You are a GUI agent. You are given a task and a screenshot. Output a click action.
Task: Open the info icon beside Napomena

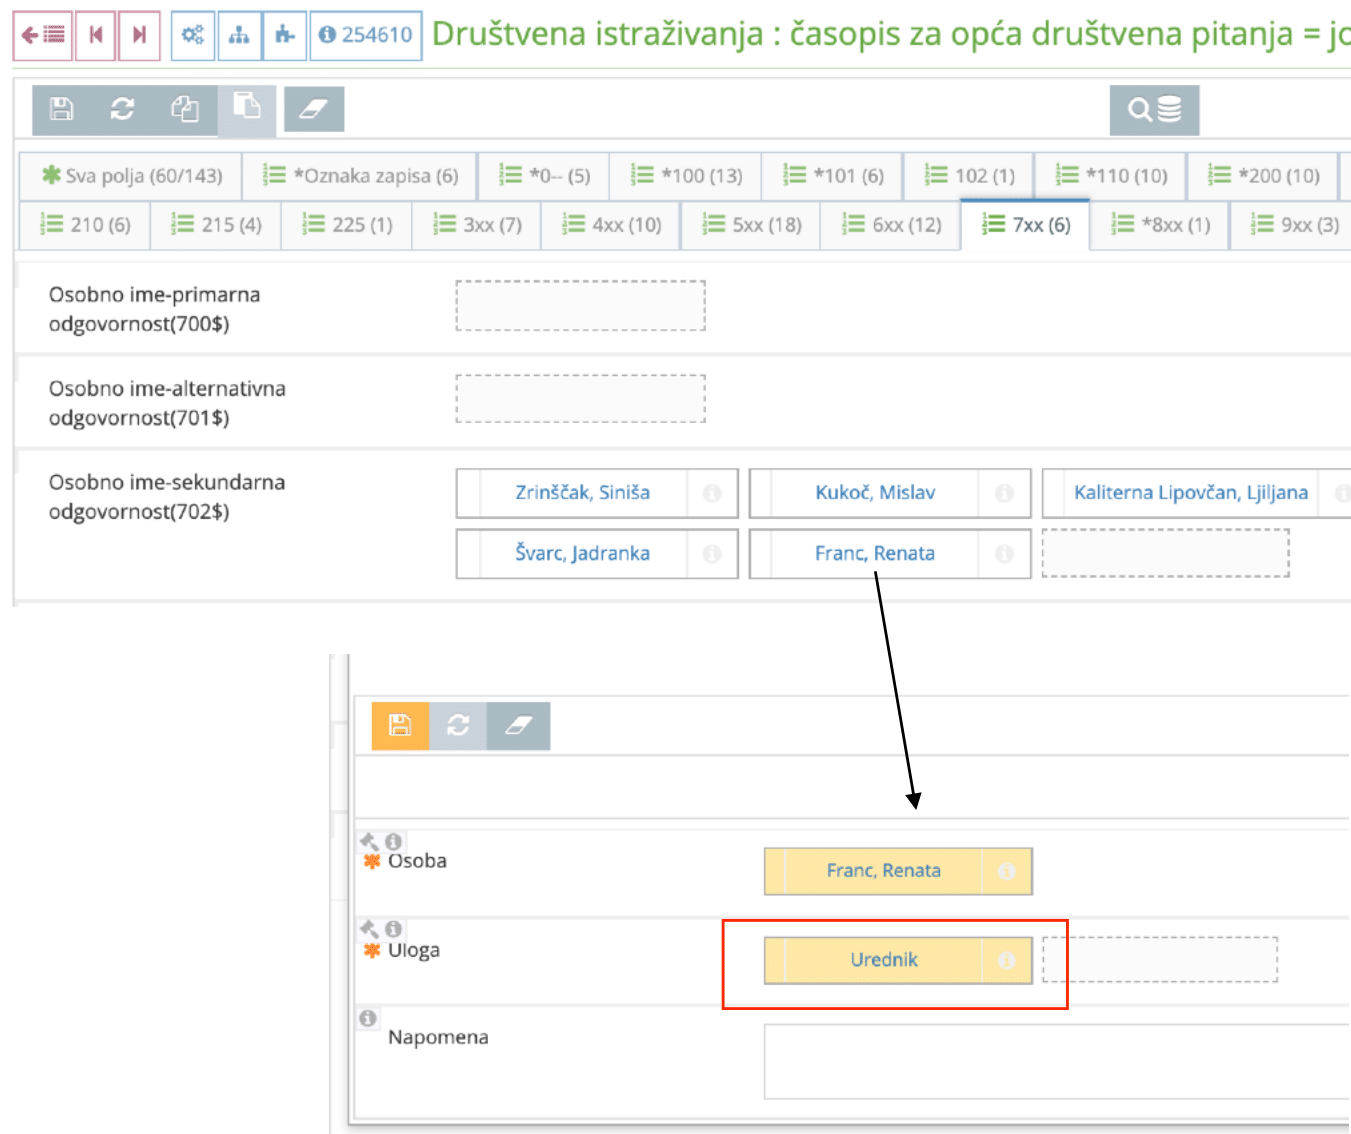368,1019
